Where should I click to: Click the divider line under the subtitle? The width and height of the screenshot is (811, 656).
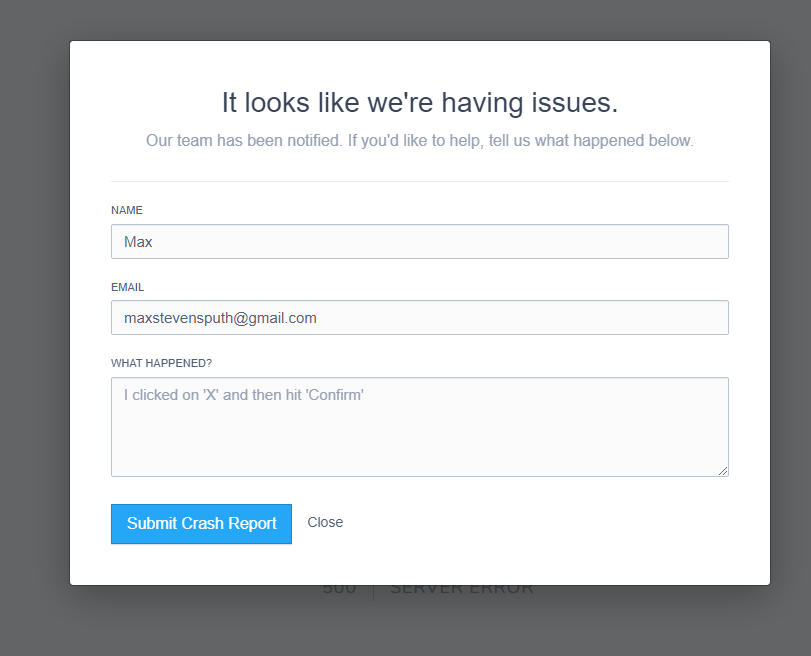pyautogui.click(x=420, y=181)
